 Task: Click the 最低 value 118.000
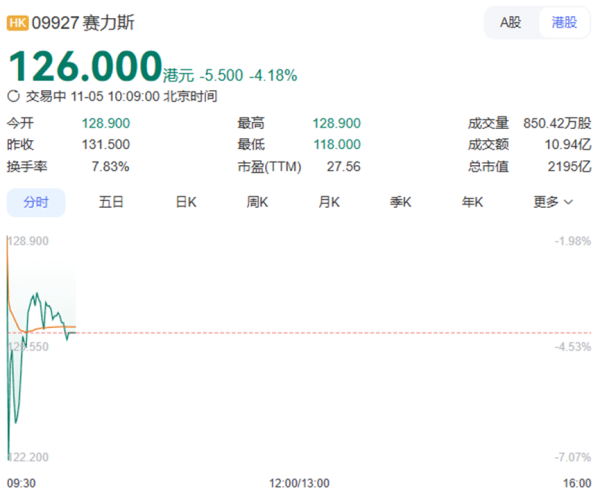[x=337, y=145]
